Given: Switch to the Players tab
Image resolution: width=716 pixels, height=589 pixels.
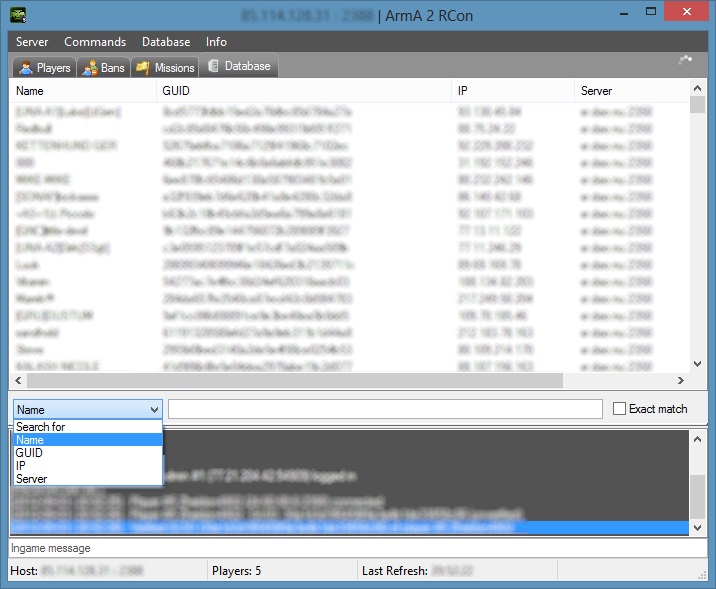Looking at the screenshot, I should point(44,68).
